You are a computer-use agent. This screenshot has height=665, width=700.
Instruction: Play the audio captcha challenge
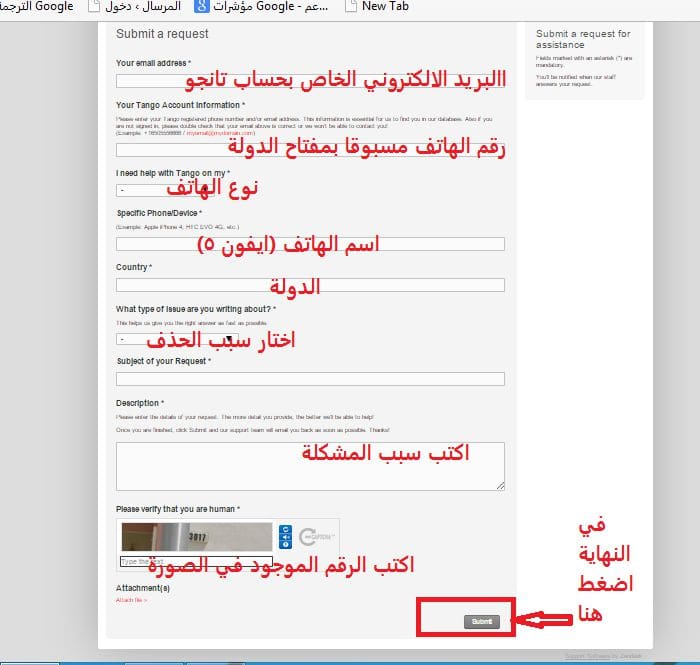point(286,537)
